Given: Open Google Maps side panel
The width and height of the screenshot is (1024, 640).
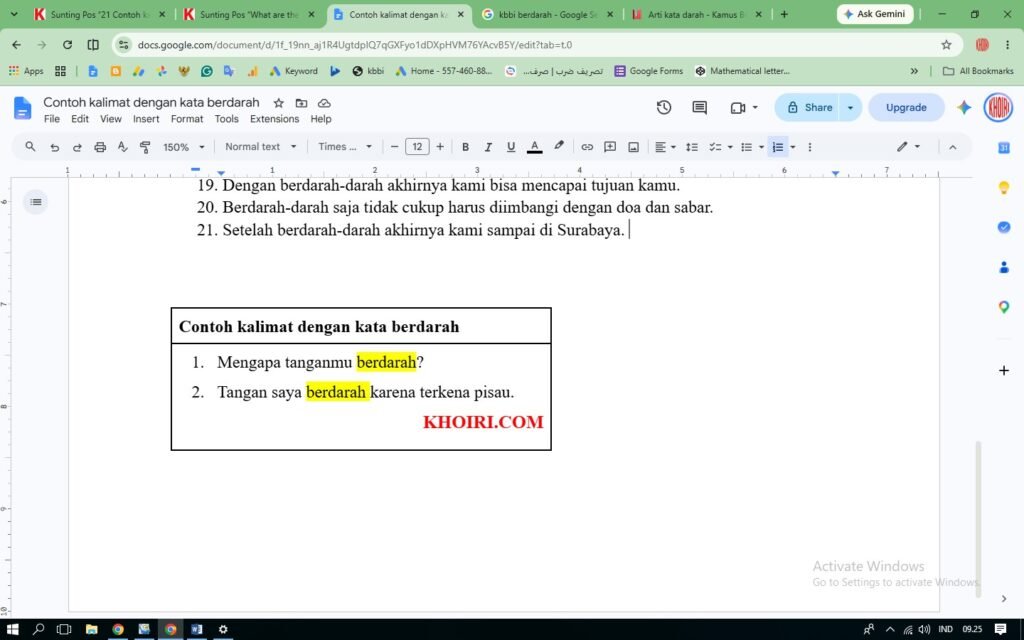Looking at the screenshot, I should click(x=1004, y=307).
